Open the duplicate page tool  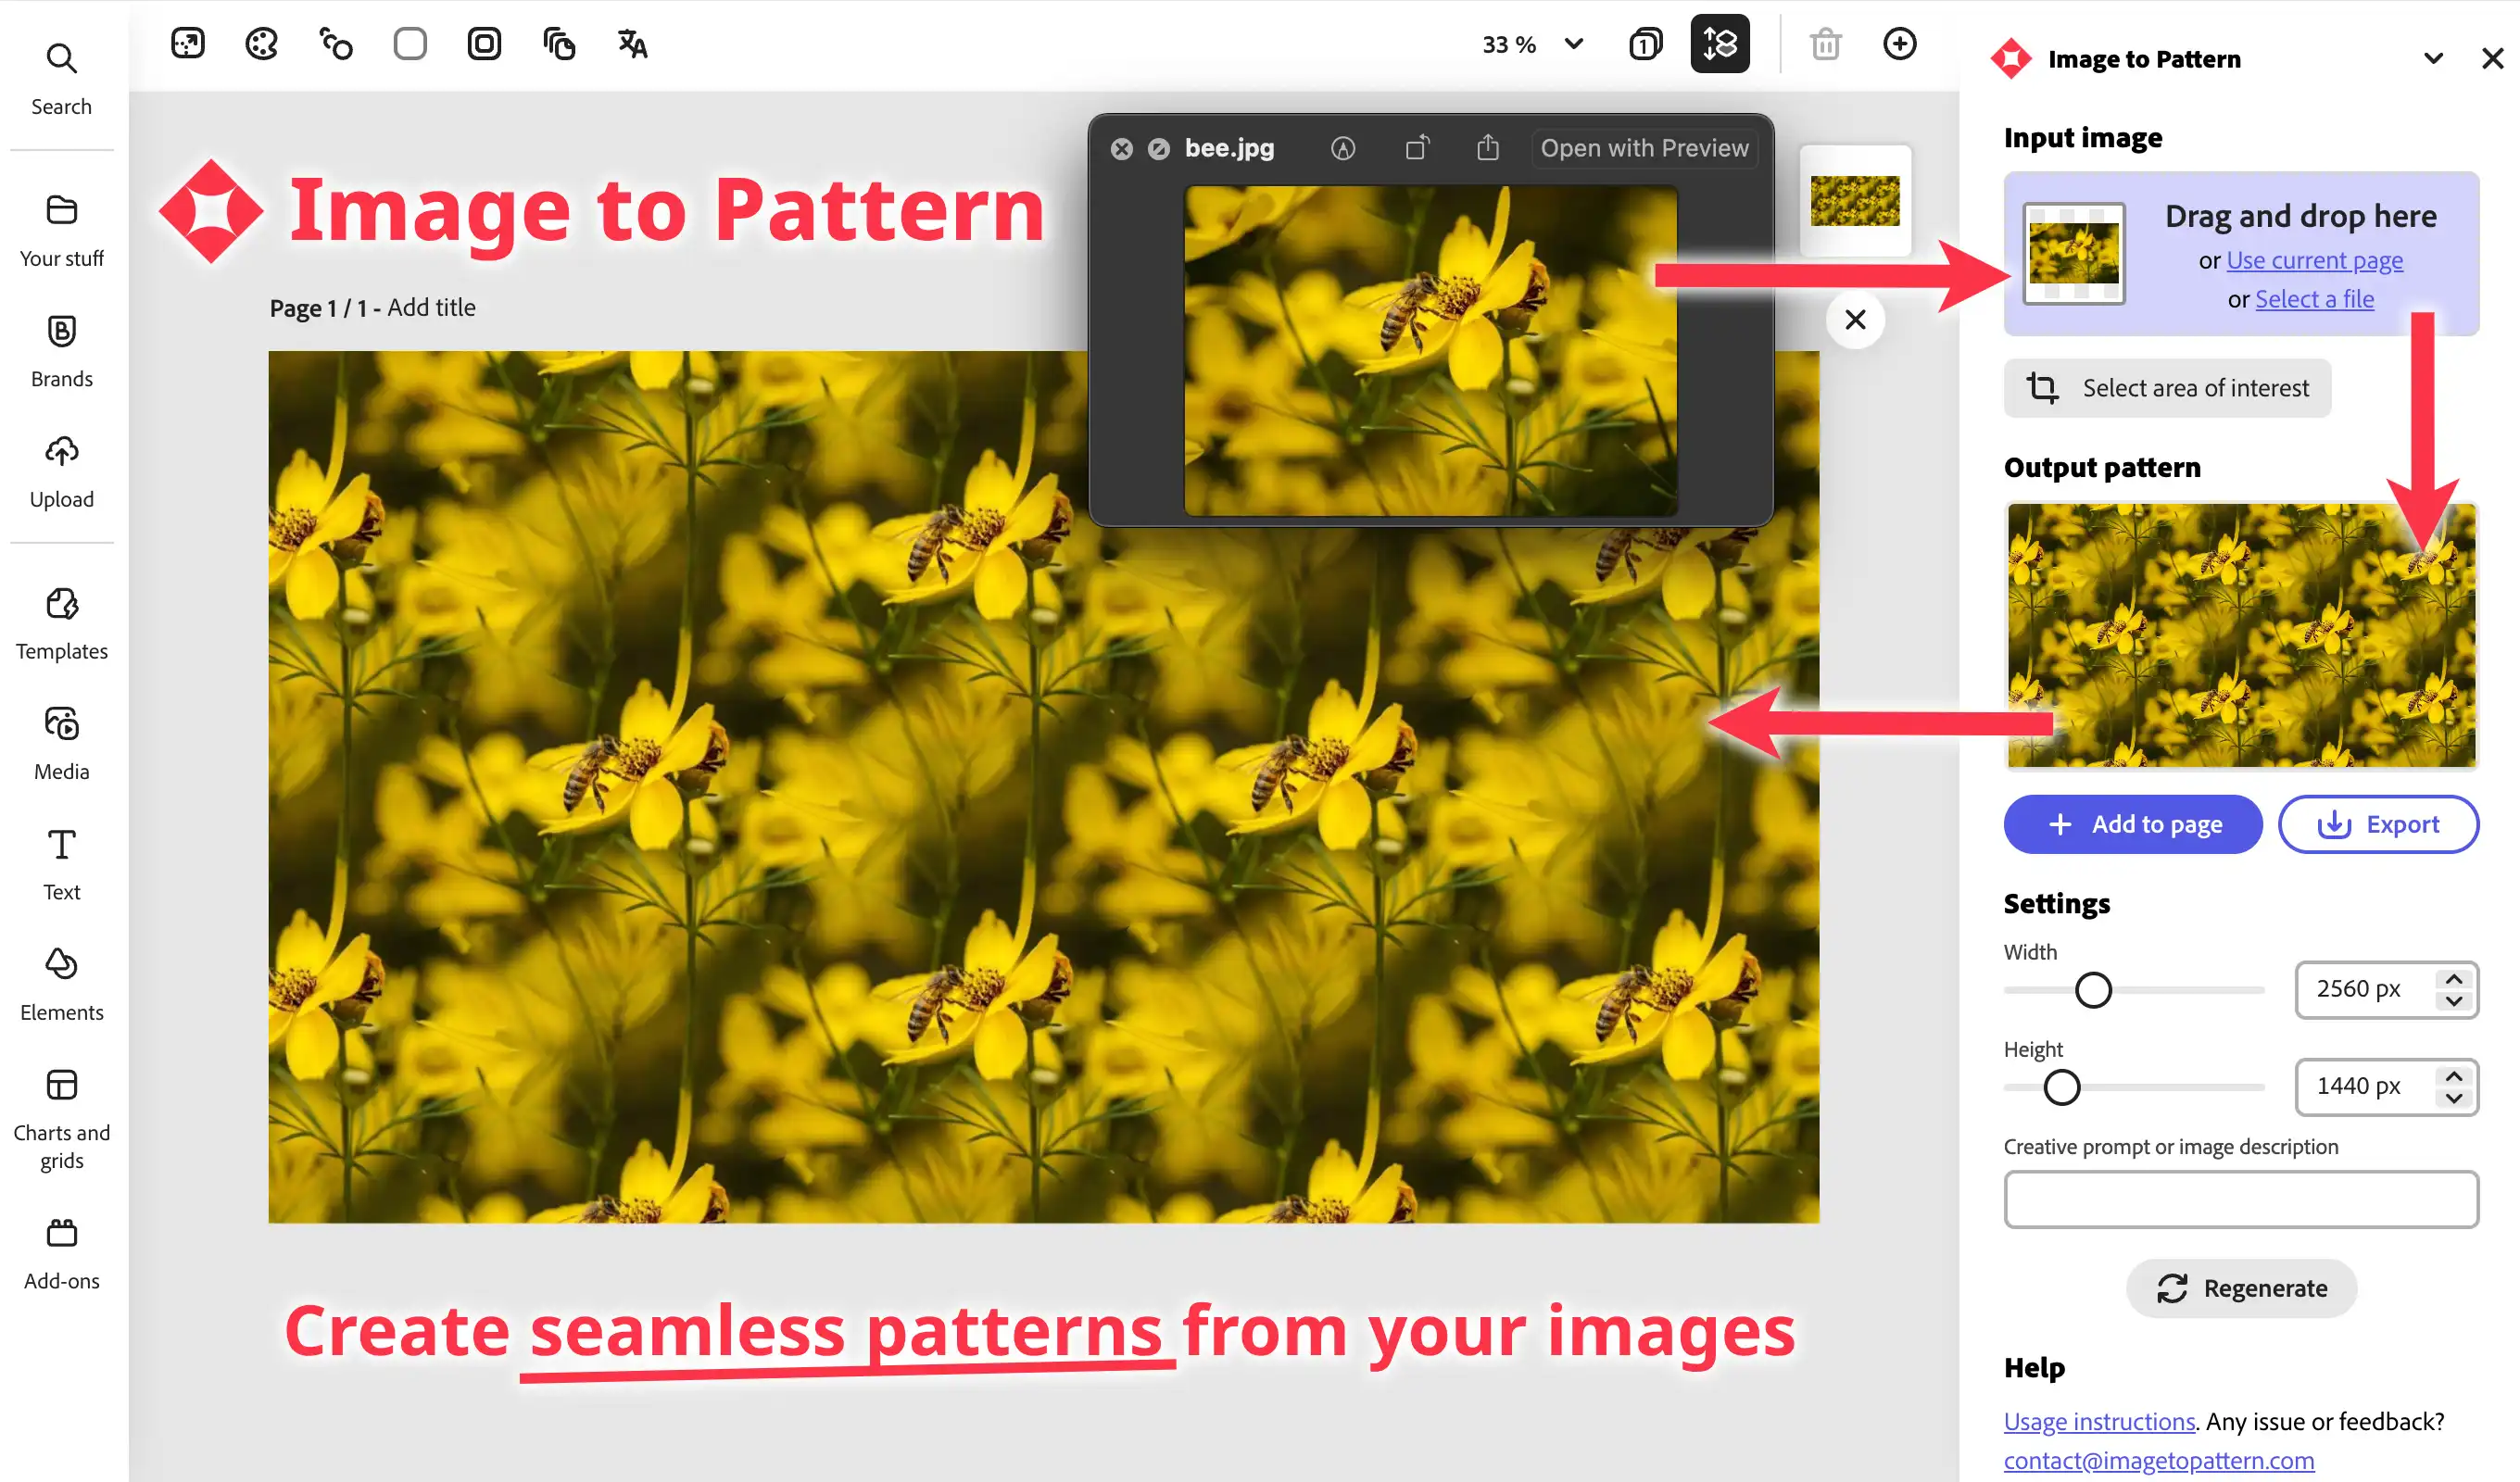point(560,43)
